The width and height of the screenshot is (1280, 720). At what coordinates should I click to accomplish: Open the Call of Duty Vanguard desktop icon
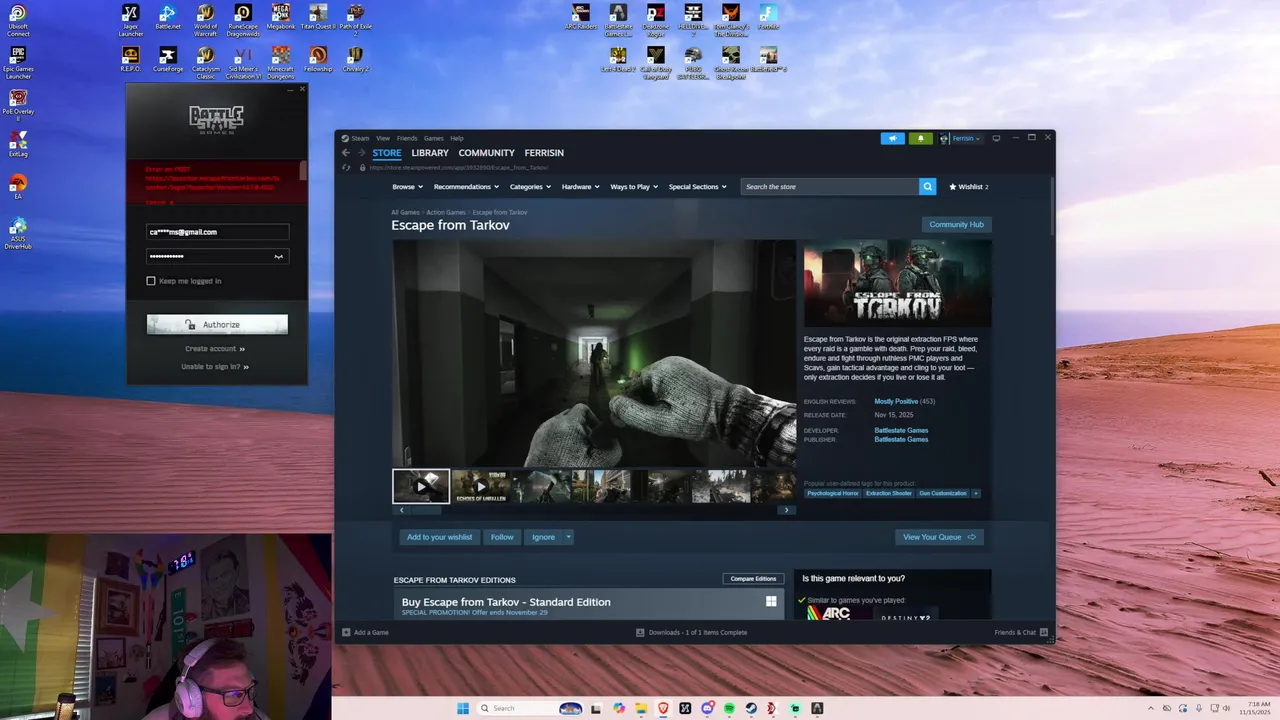(x=656, y=62)
